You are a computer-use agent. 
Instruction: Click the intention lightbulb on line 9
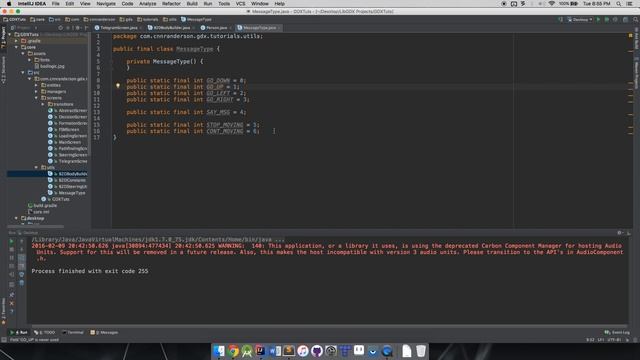point(118,86)
